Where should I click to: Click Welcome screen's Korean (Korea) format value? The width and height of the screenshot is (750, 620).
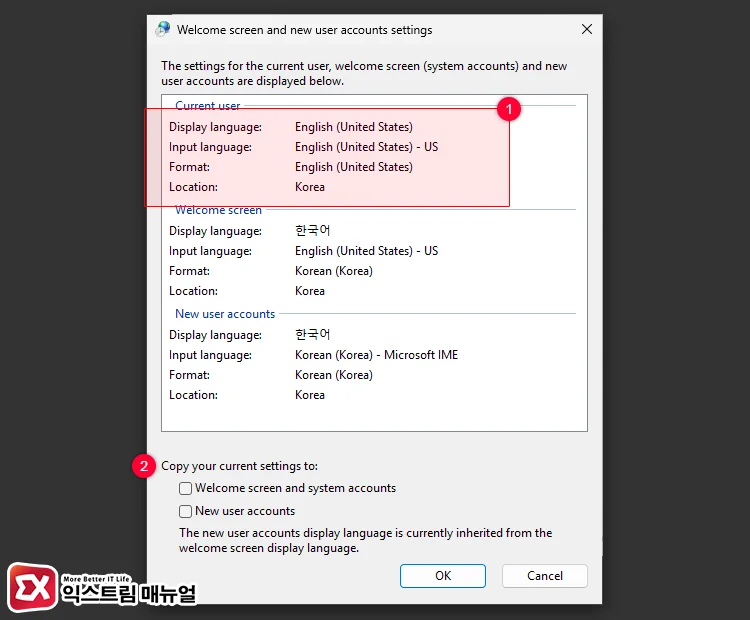point(333,271)
